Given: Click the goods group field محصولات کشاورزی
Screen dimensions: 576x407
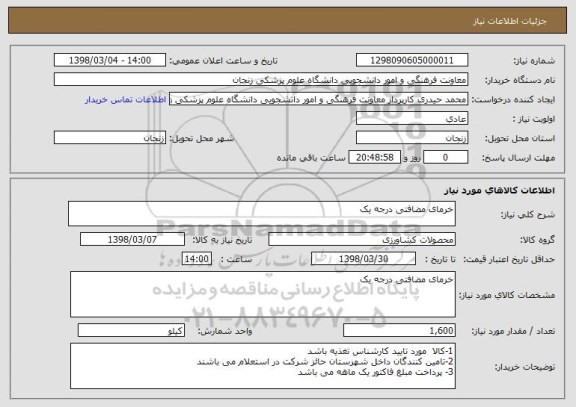Looking at the screenshot, I should pyautogui.click(x=362, y=240).
